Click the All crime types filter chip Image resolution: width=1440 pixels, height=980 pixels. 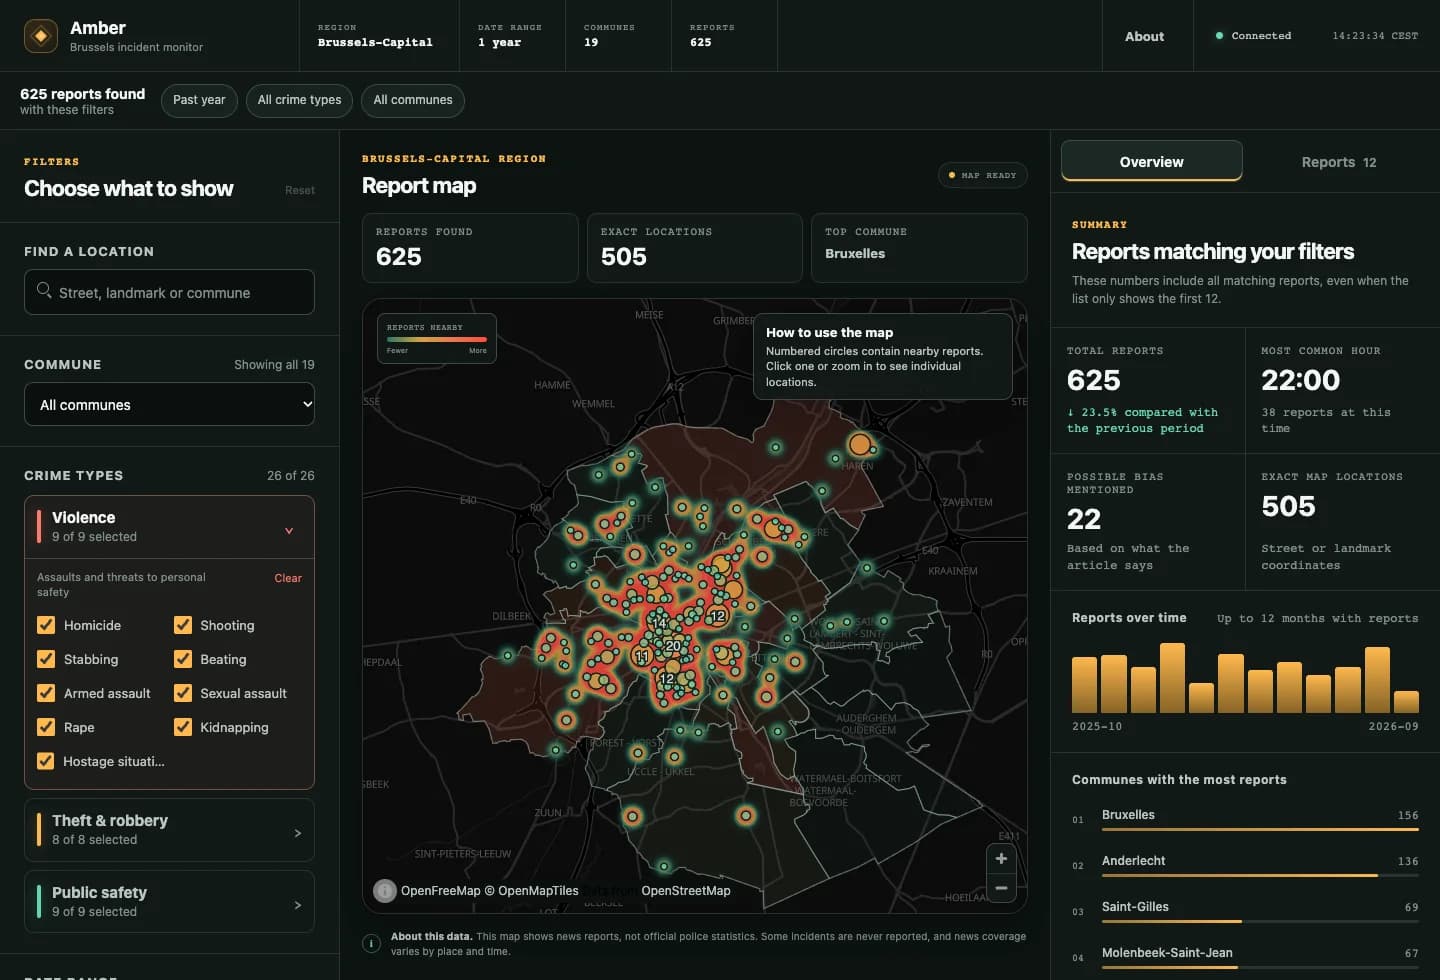tap(299, 100)
